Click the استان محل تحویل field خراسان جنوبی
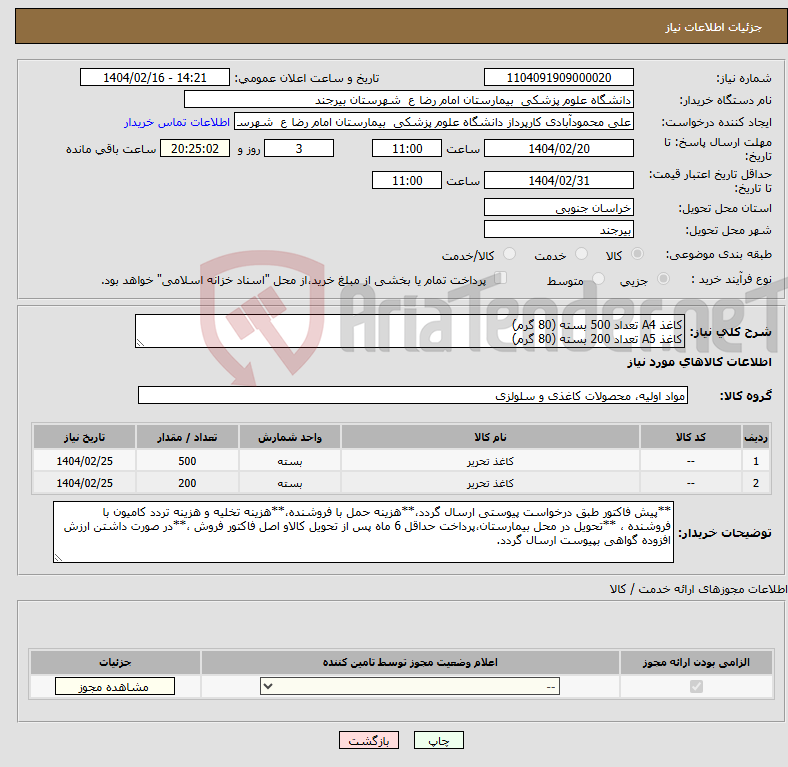 tap(558, 208)
